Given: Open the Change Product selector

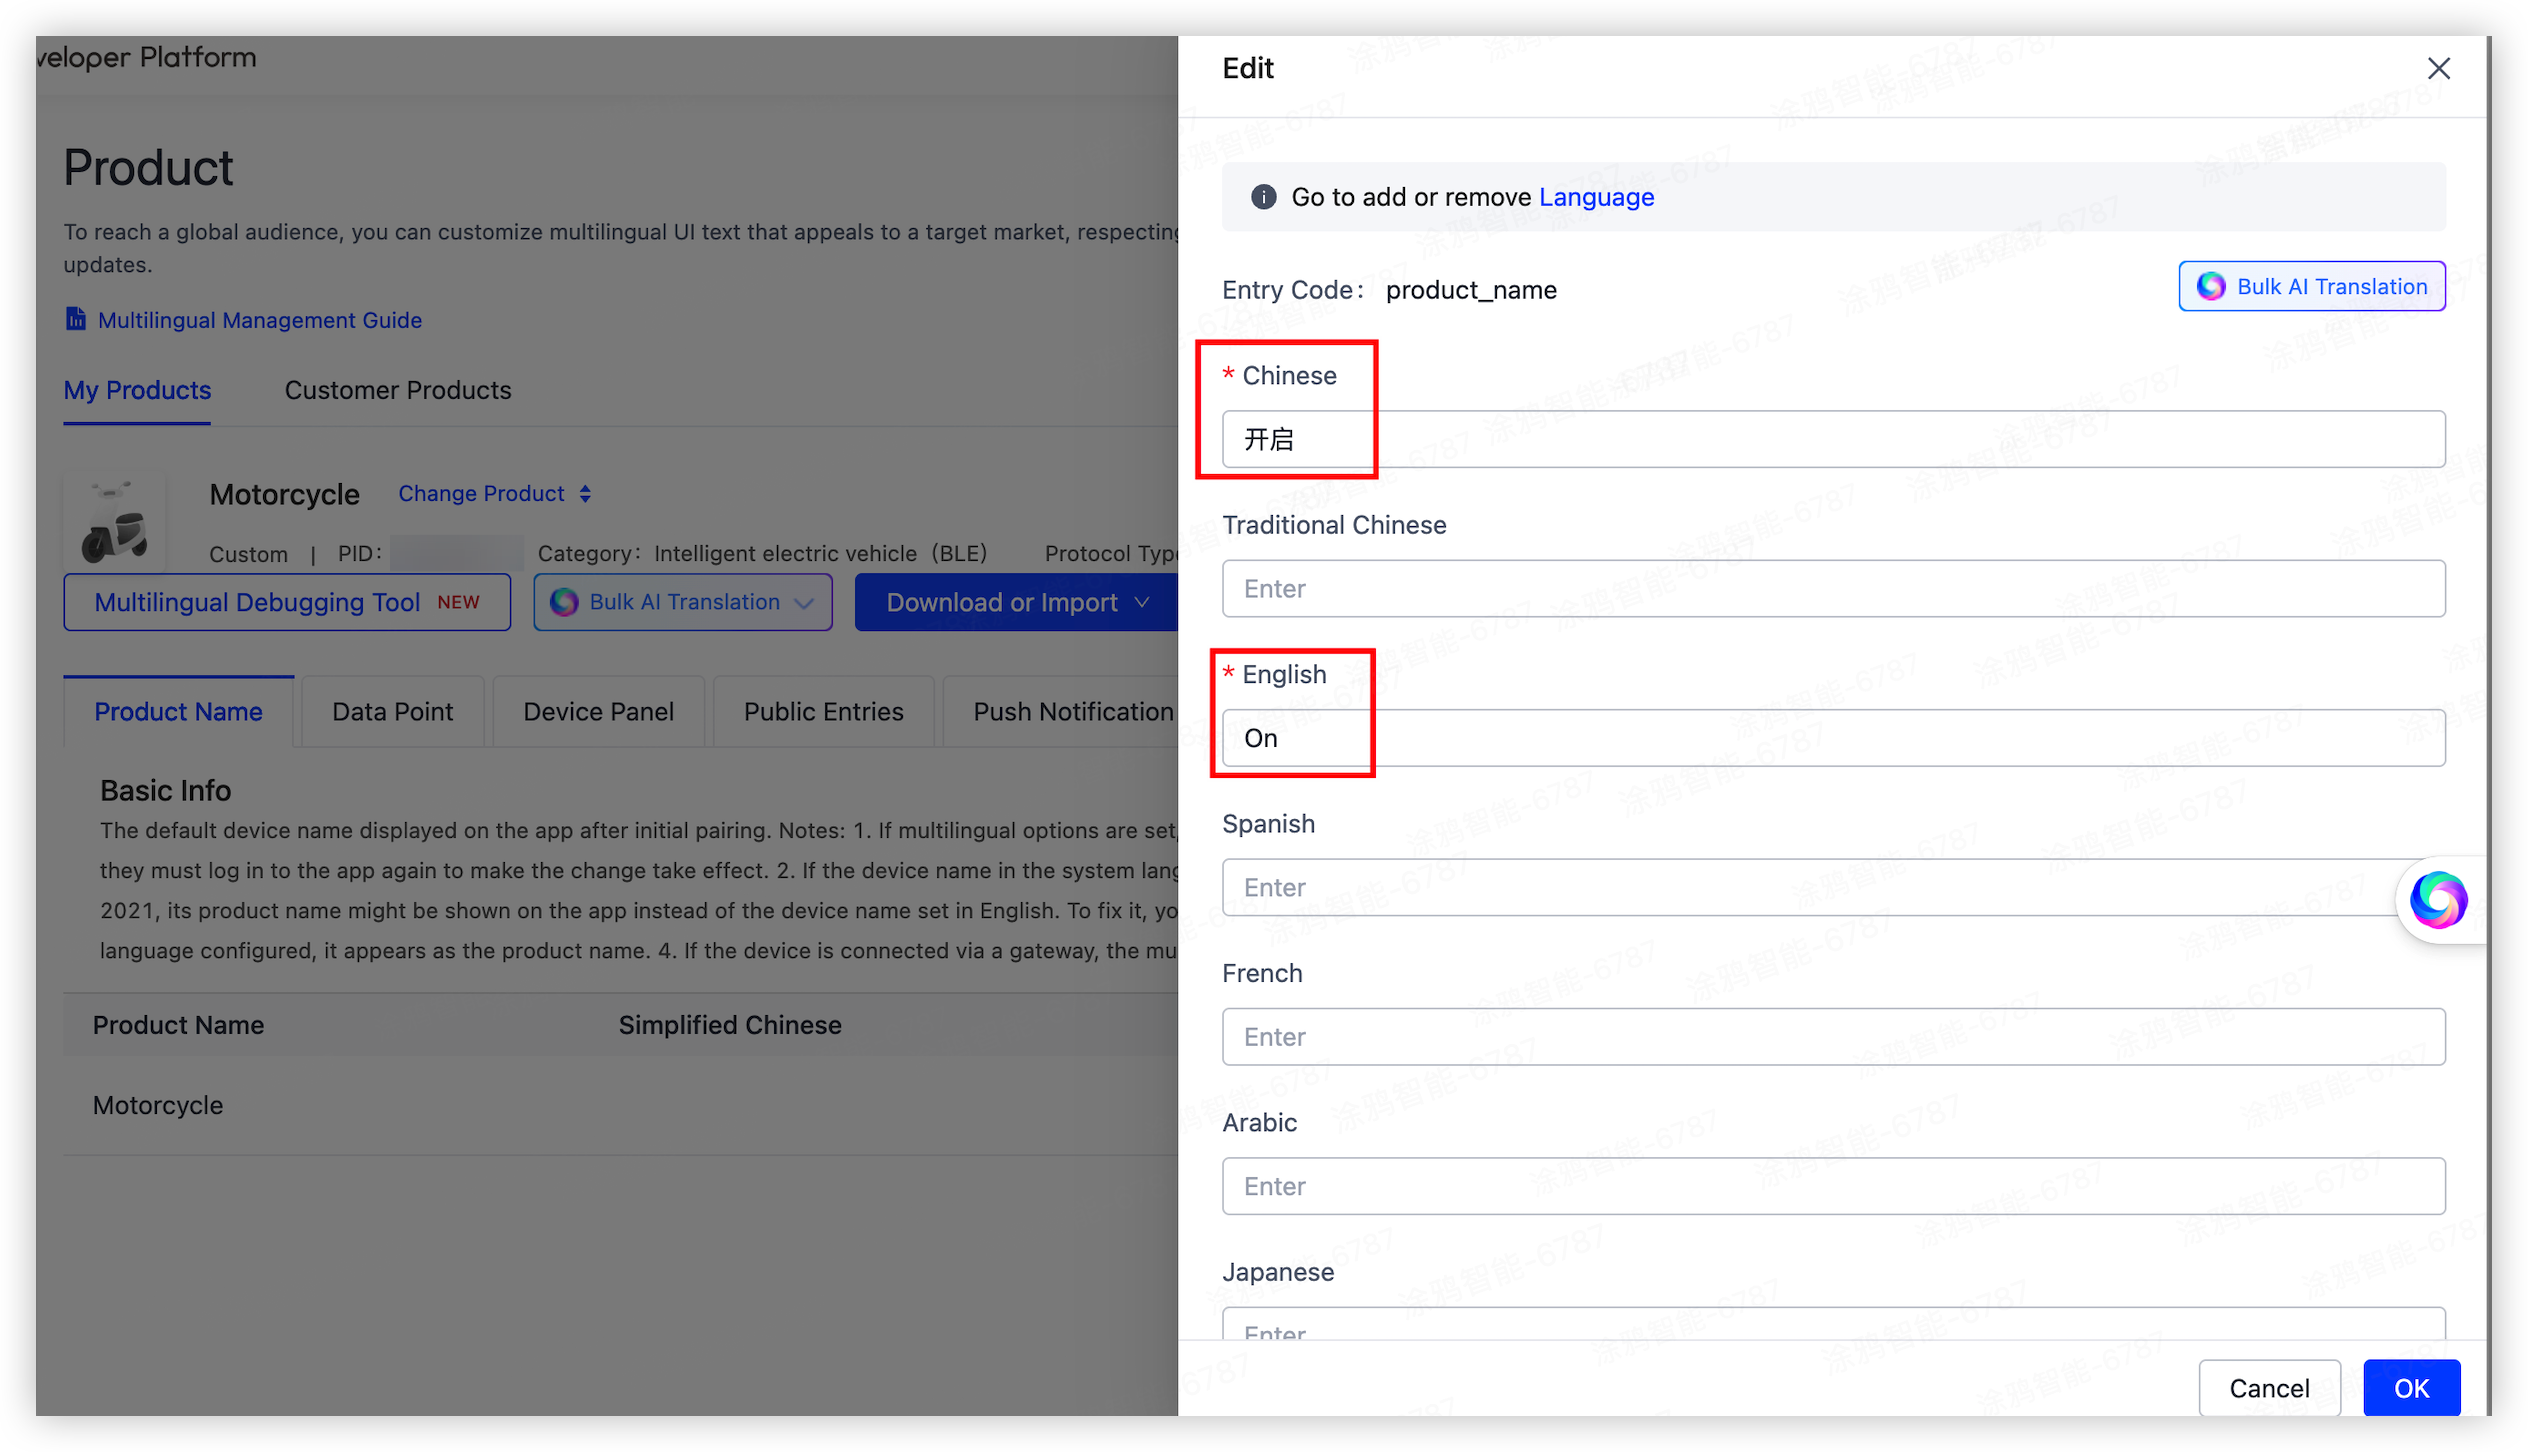Looking at the screenshot, I should pyautogui.click(x=494, y=493).
